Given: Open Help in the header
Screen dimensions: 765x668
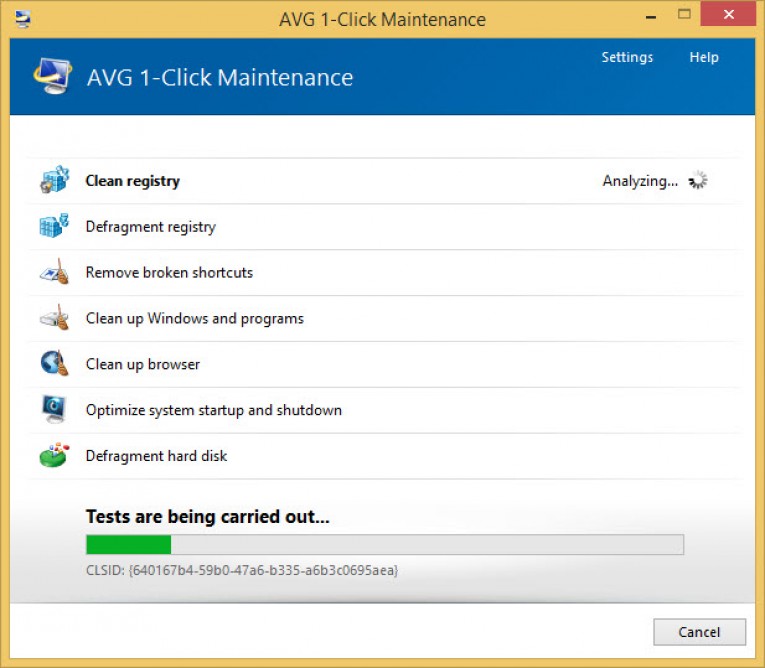Looking at the screenshot, I should tap(704, 57).
